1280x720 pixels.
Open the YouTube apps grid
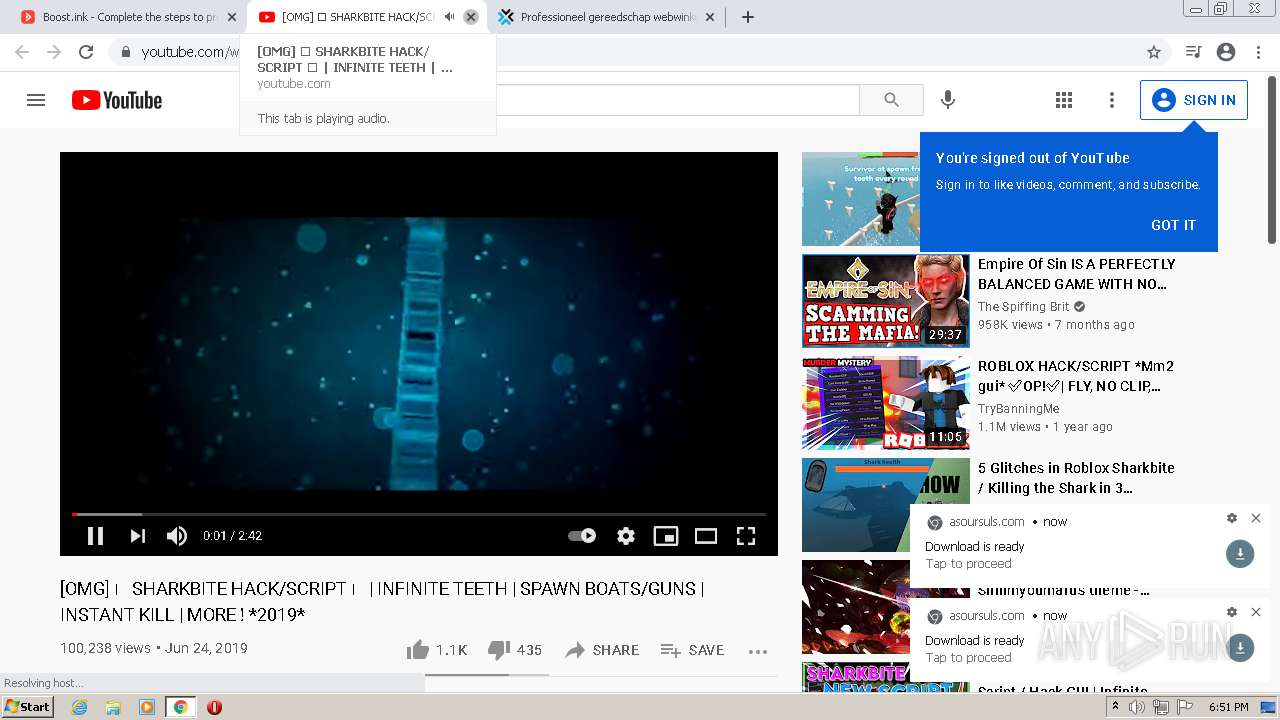(x=1064, y=100)
